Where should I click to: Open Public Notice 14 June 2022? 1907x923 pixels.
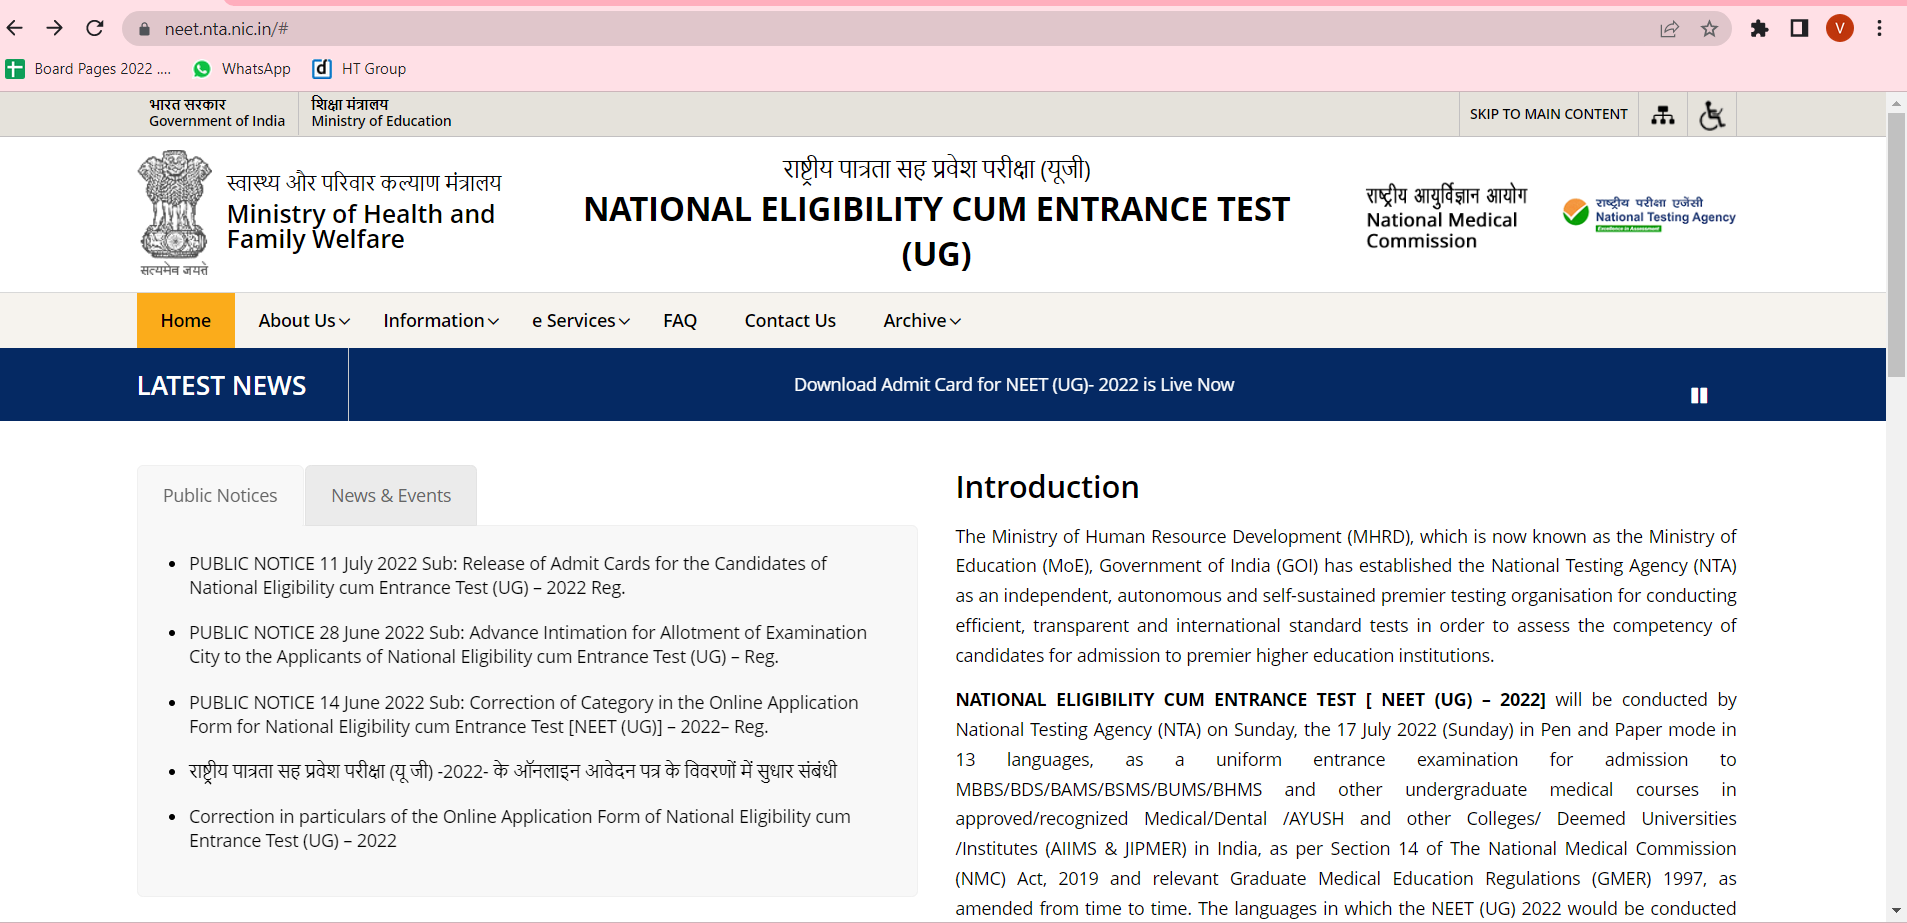point(524,715)
